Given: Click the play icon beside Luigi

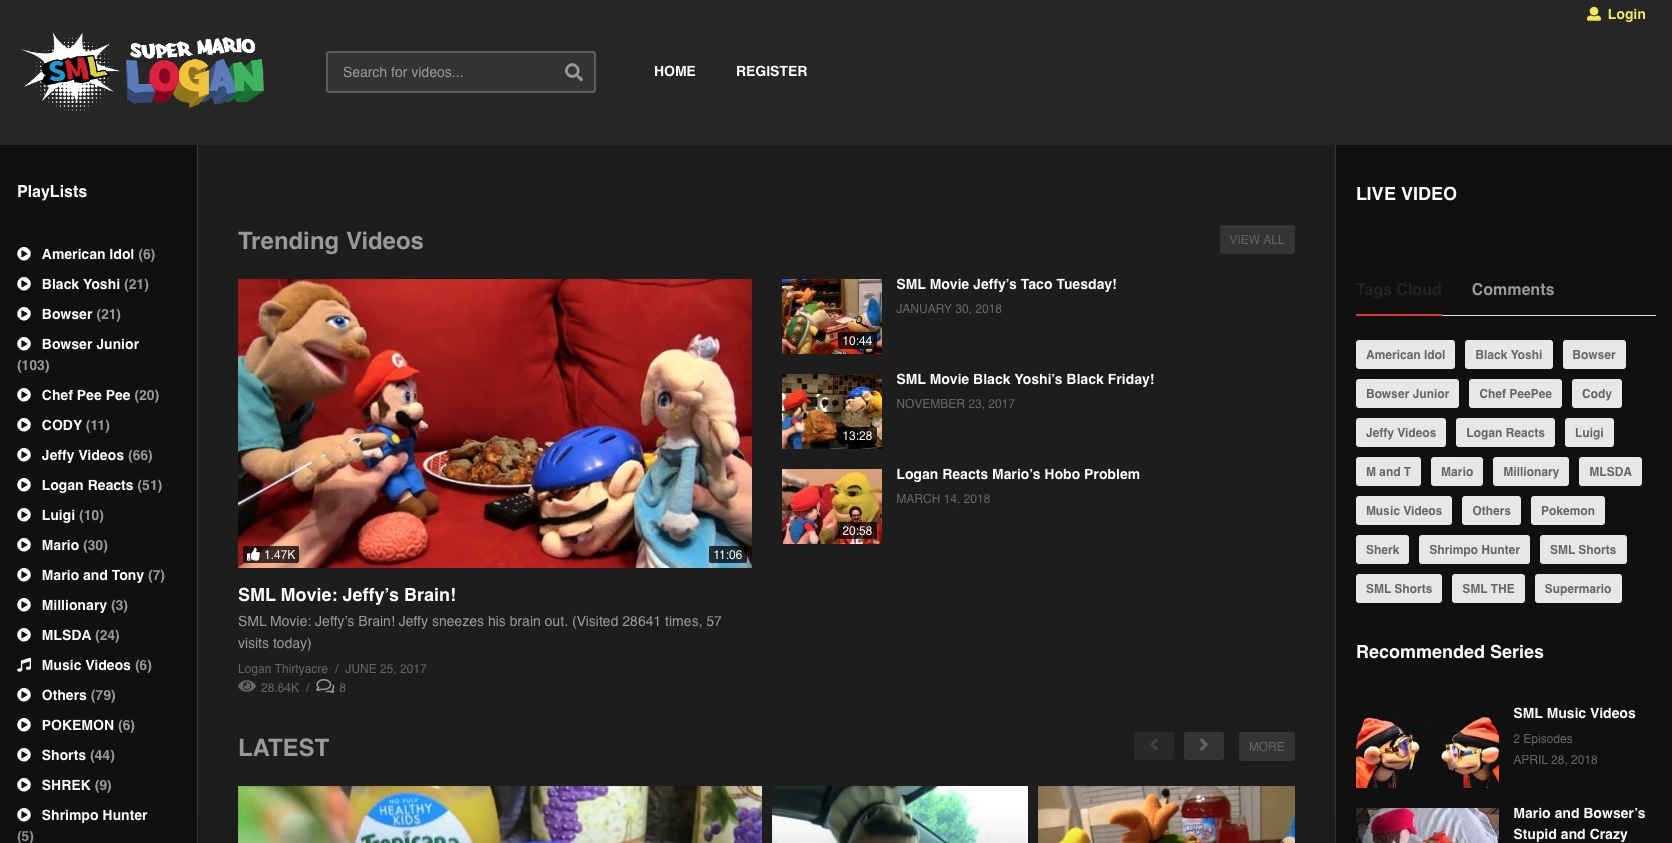Looking at the screenshot, I should click(24, 515).
